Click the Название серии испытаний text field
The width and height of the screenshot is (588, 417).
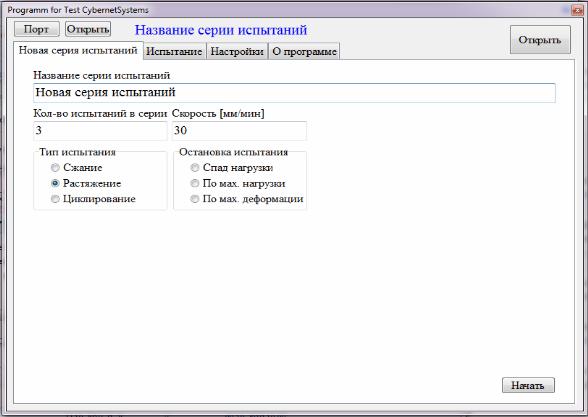click(x=294, y=93)
